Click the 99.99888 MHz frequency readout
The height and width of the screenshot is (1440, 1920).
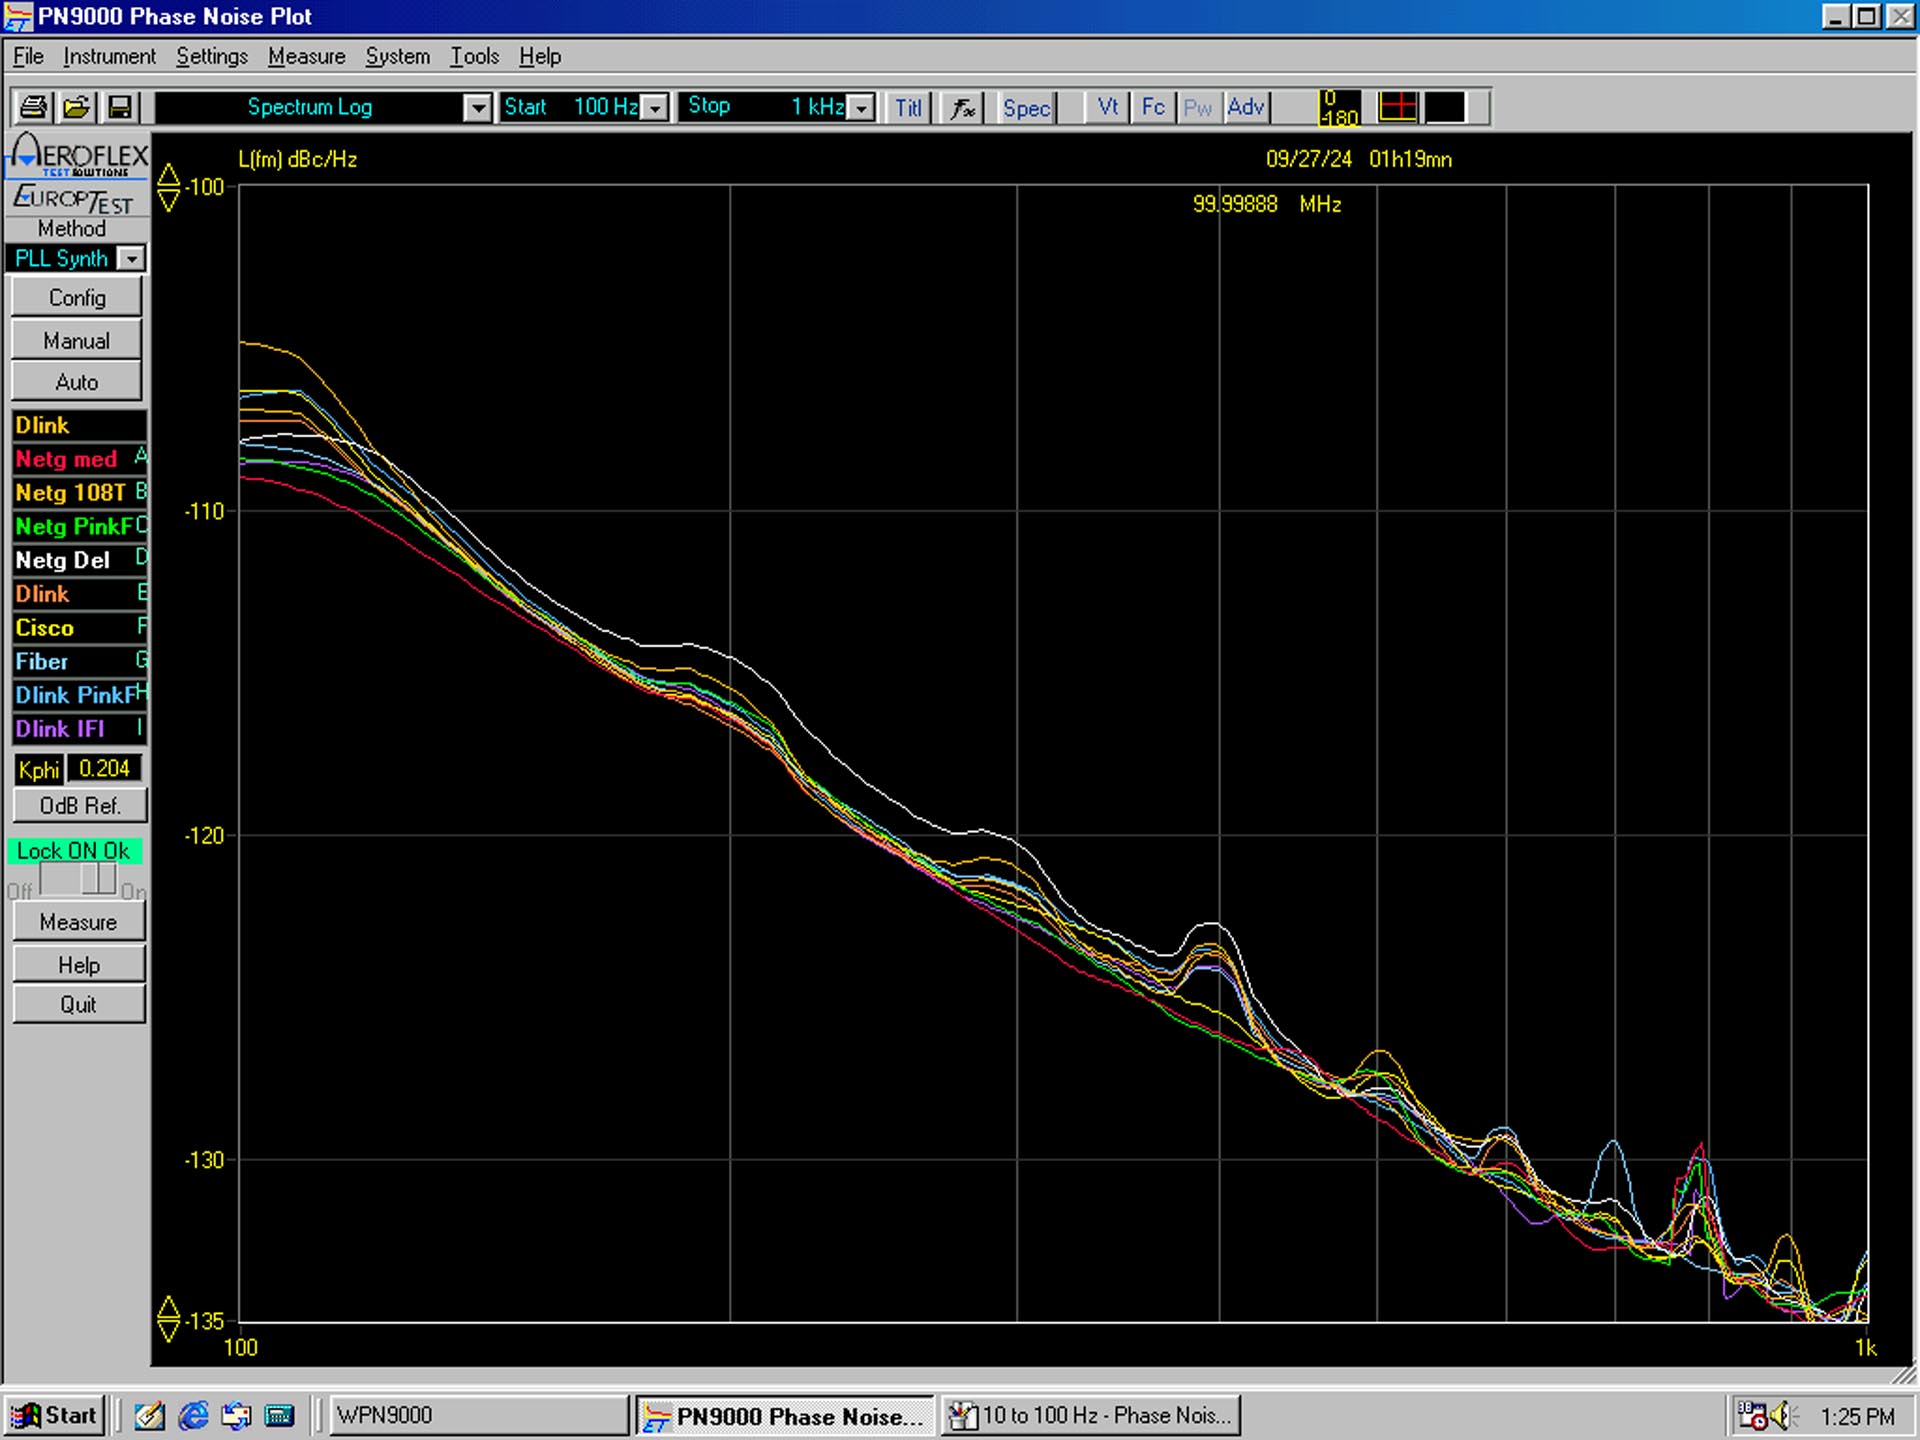(1266, 204)
